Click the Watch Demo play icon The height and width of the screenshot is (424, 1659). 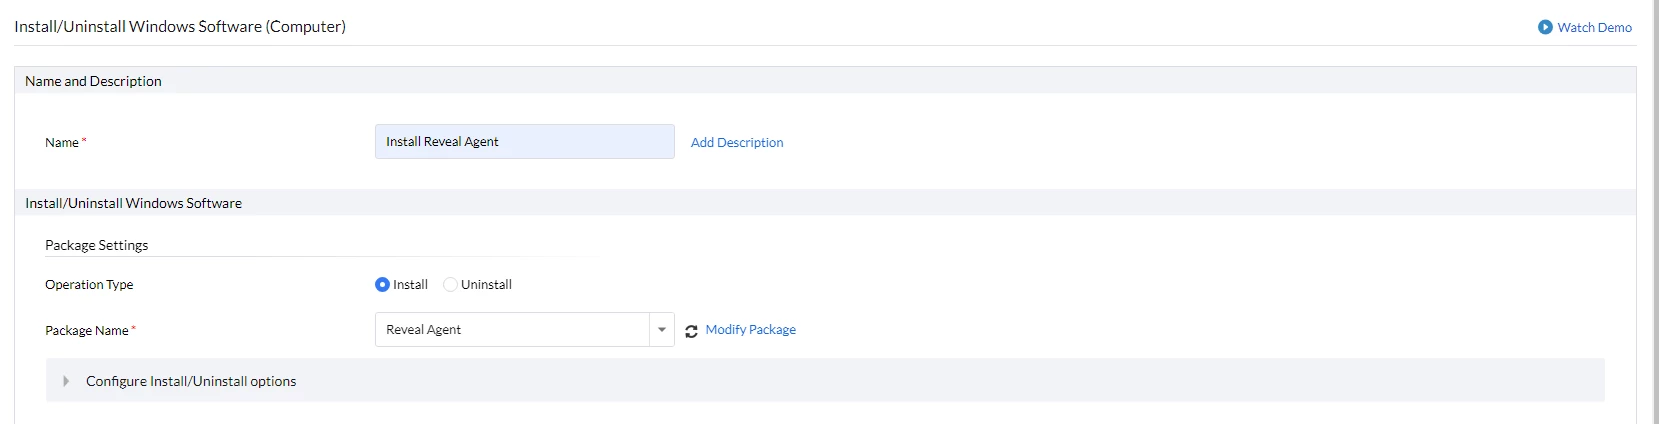click(1545, 27)
